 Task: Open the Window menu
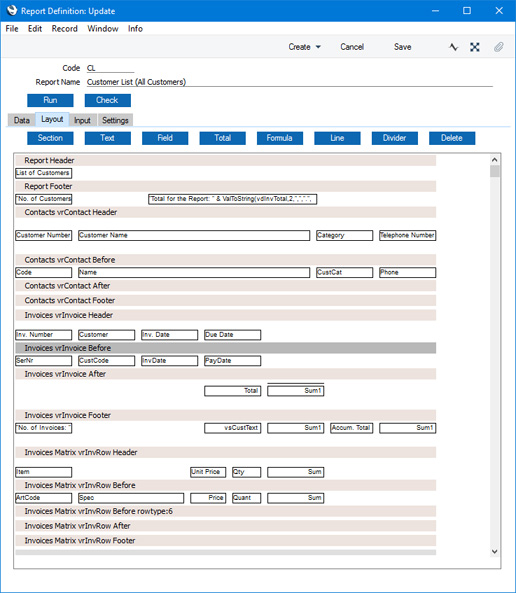pyautogui.click(x=103, y=29)
